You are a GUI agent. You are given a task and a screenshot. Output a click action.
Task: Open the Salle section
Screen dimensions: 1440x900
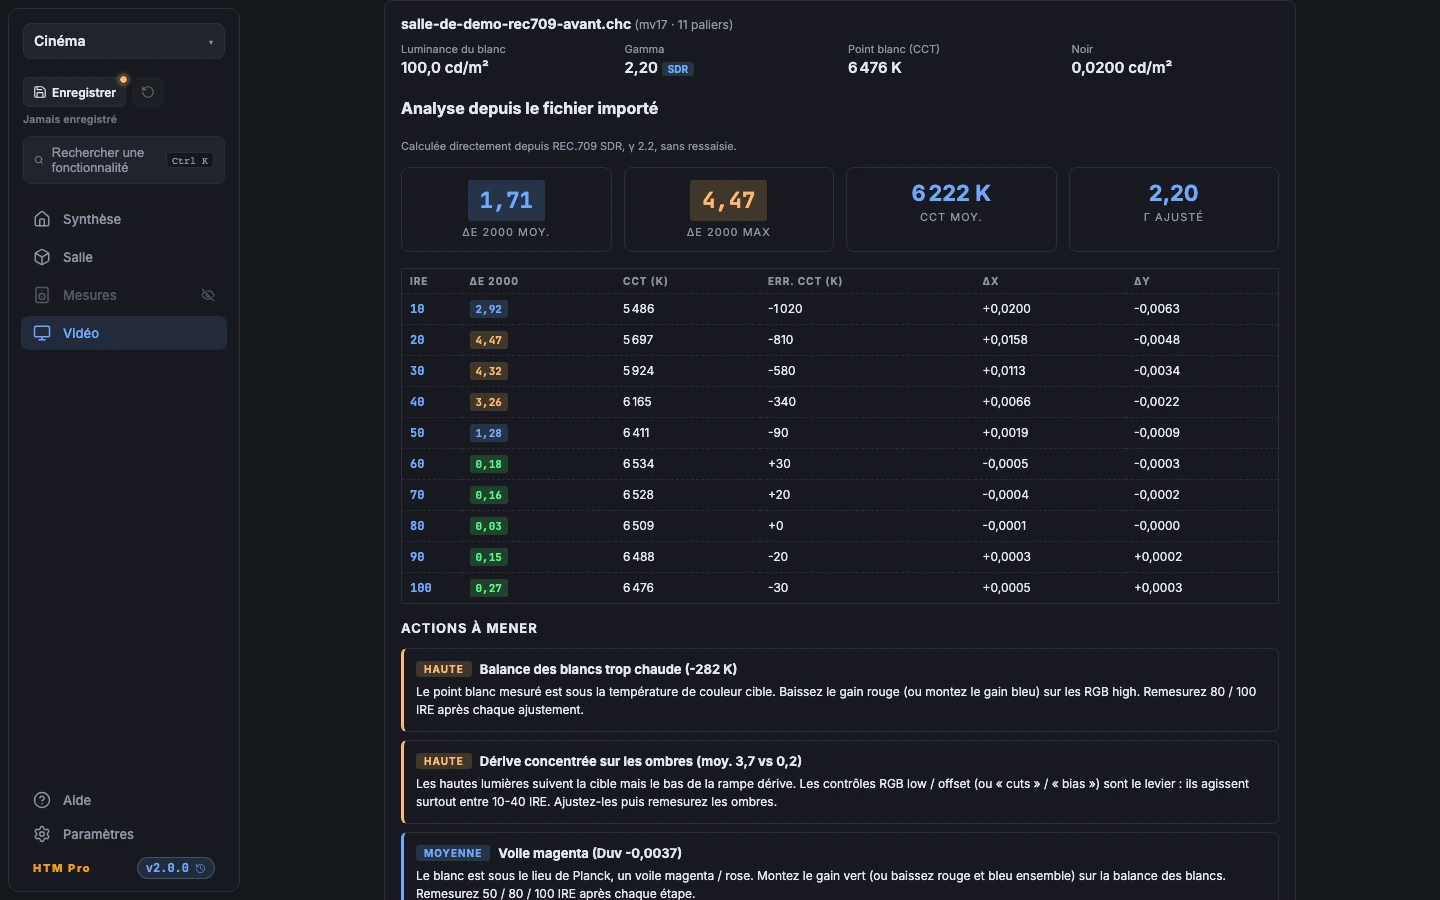point(124,257)
